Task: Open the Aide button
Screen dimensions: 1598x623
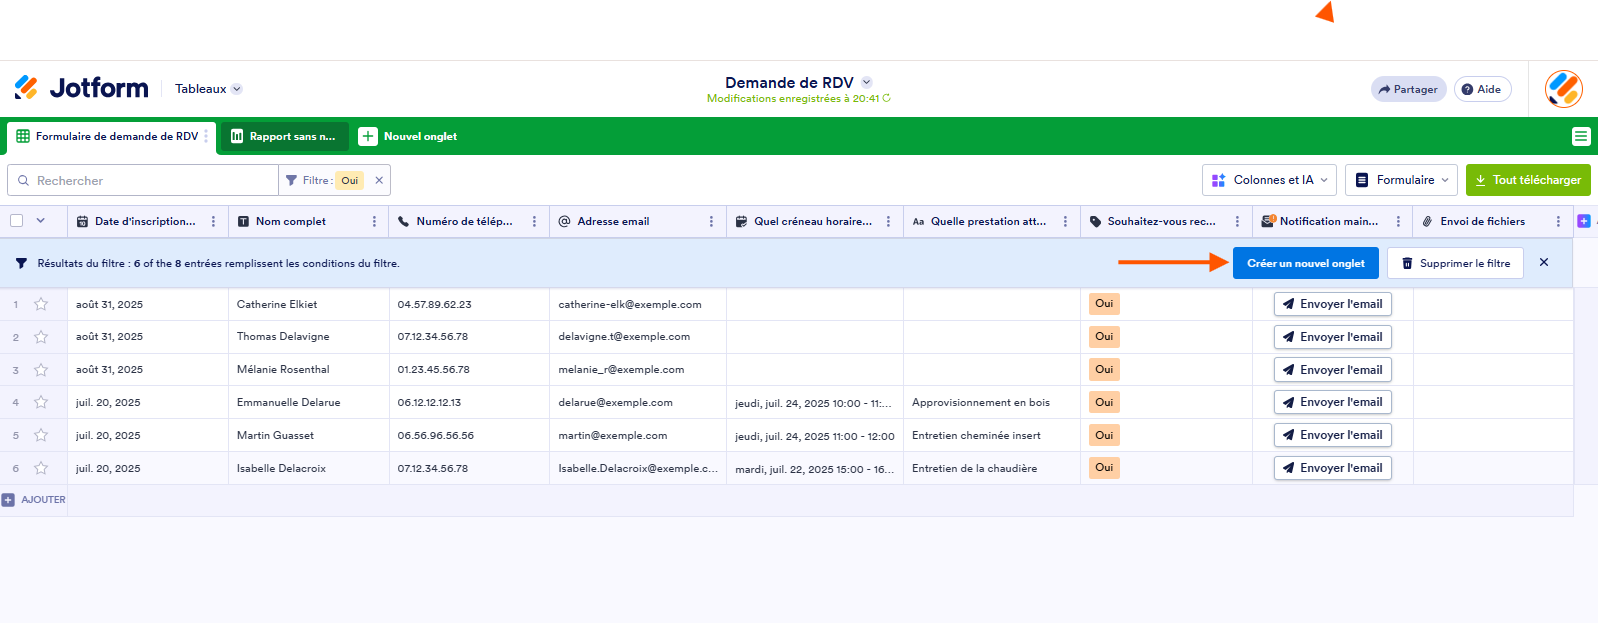Action: (1482, 89)
